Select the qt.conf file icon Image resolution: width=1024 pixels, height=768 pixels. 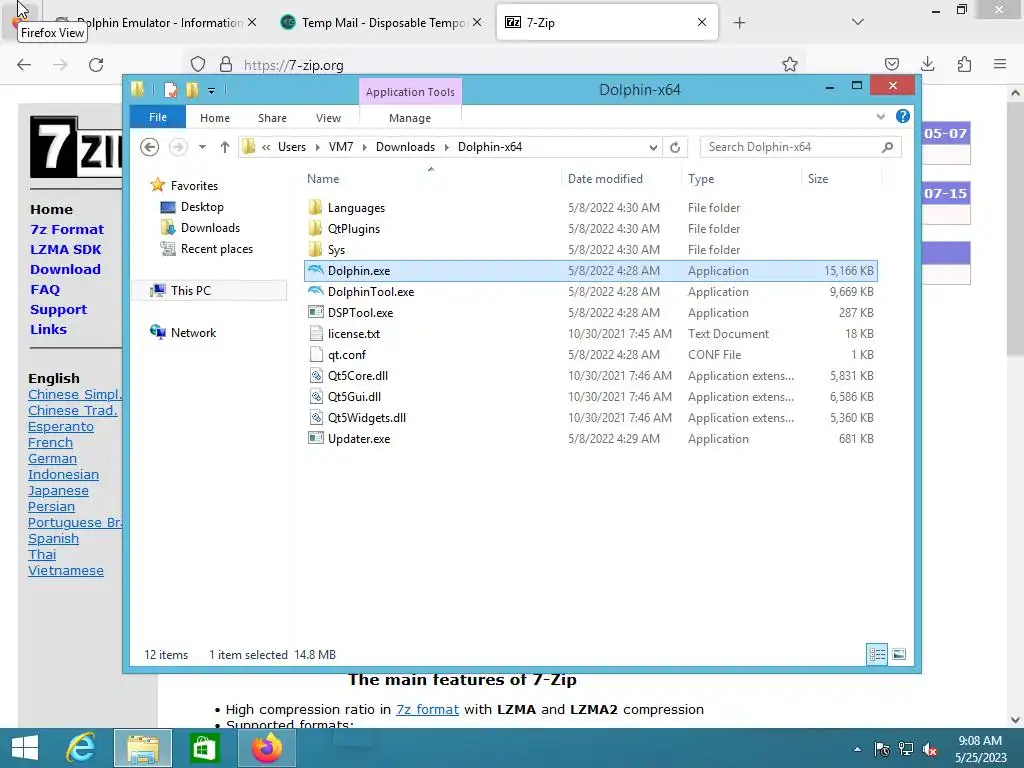pos(316,355)
